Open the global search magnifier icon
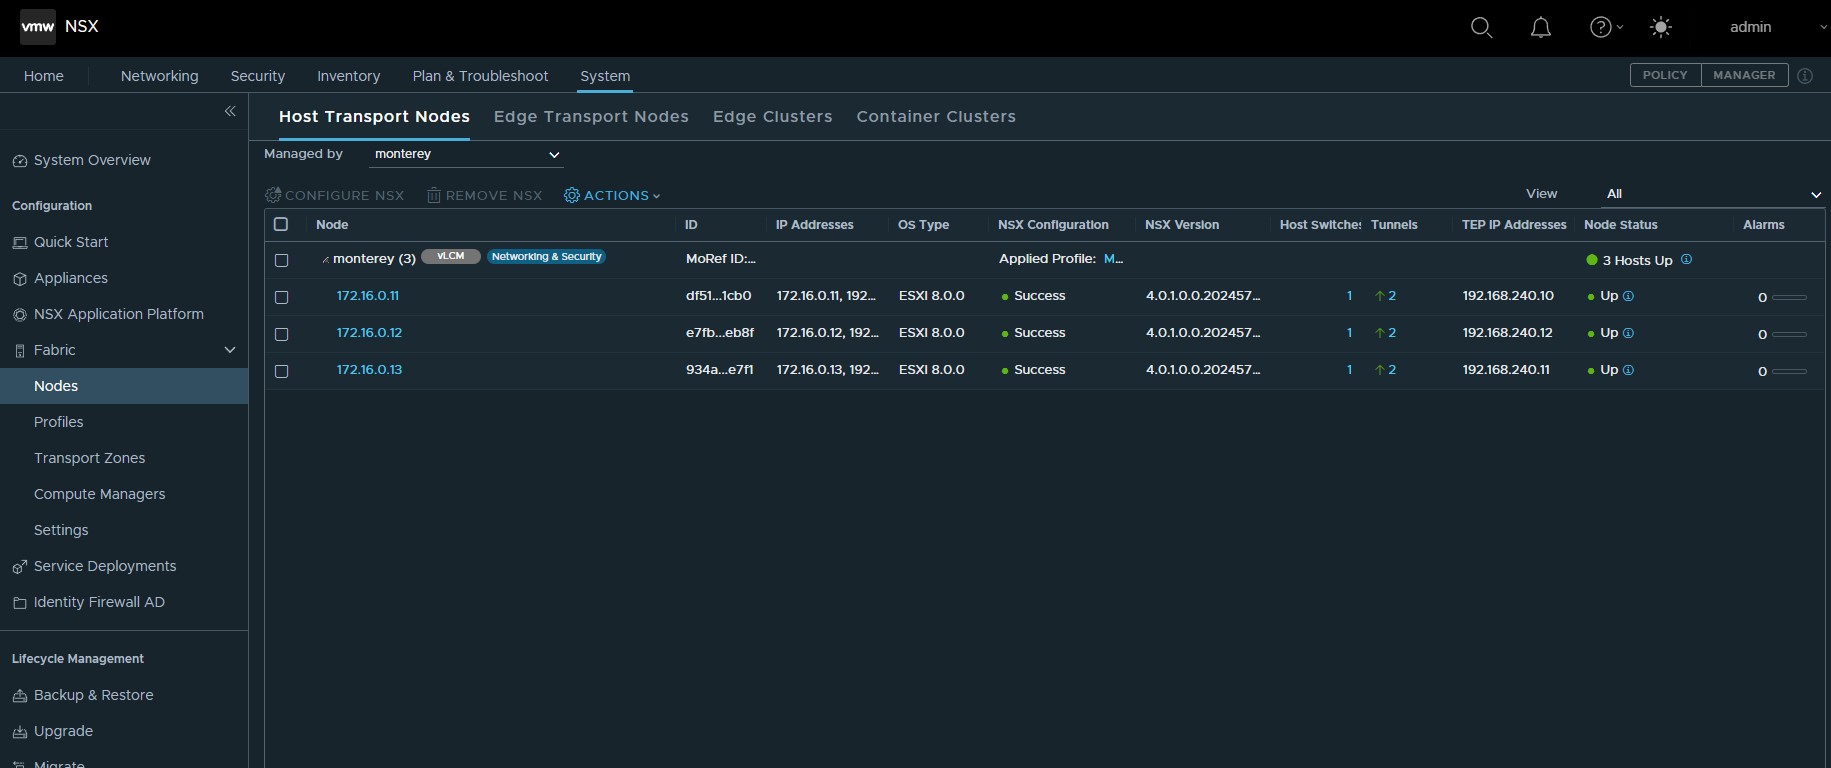 pyautogui.click(x=1481, y=28)
